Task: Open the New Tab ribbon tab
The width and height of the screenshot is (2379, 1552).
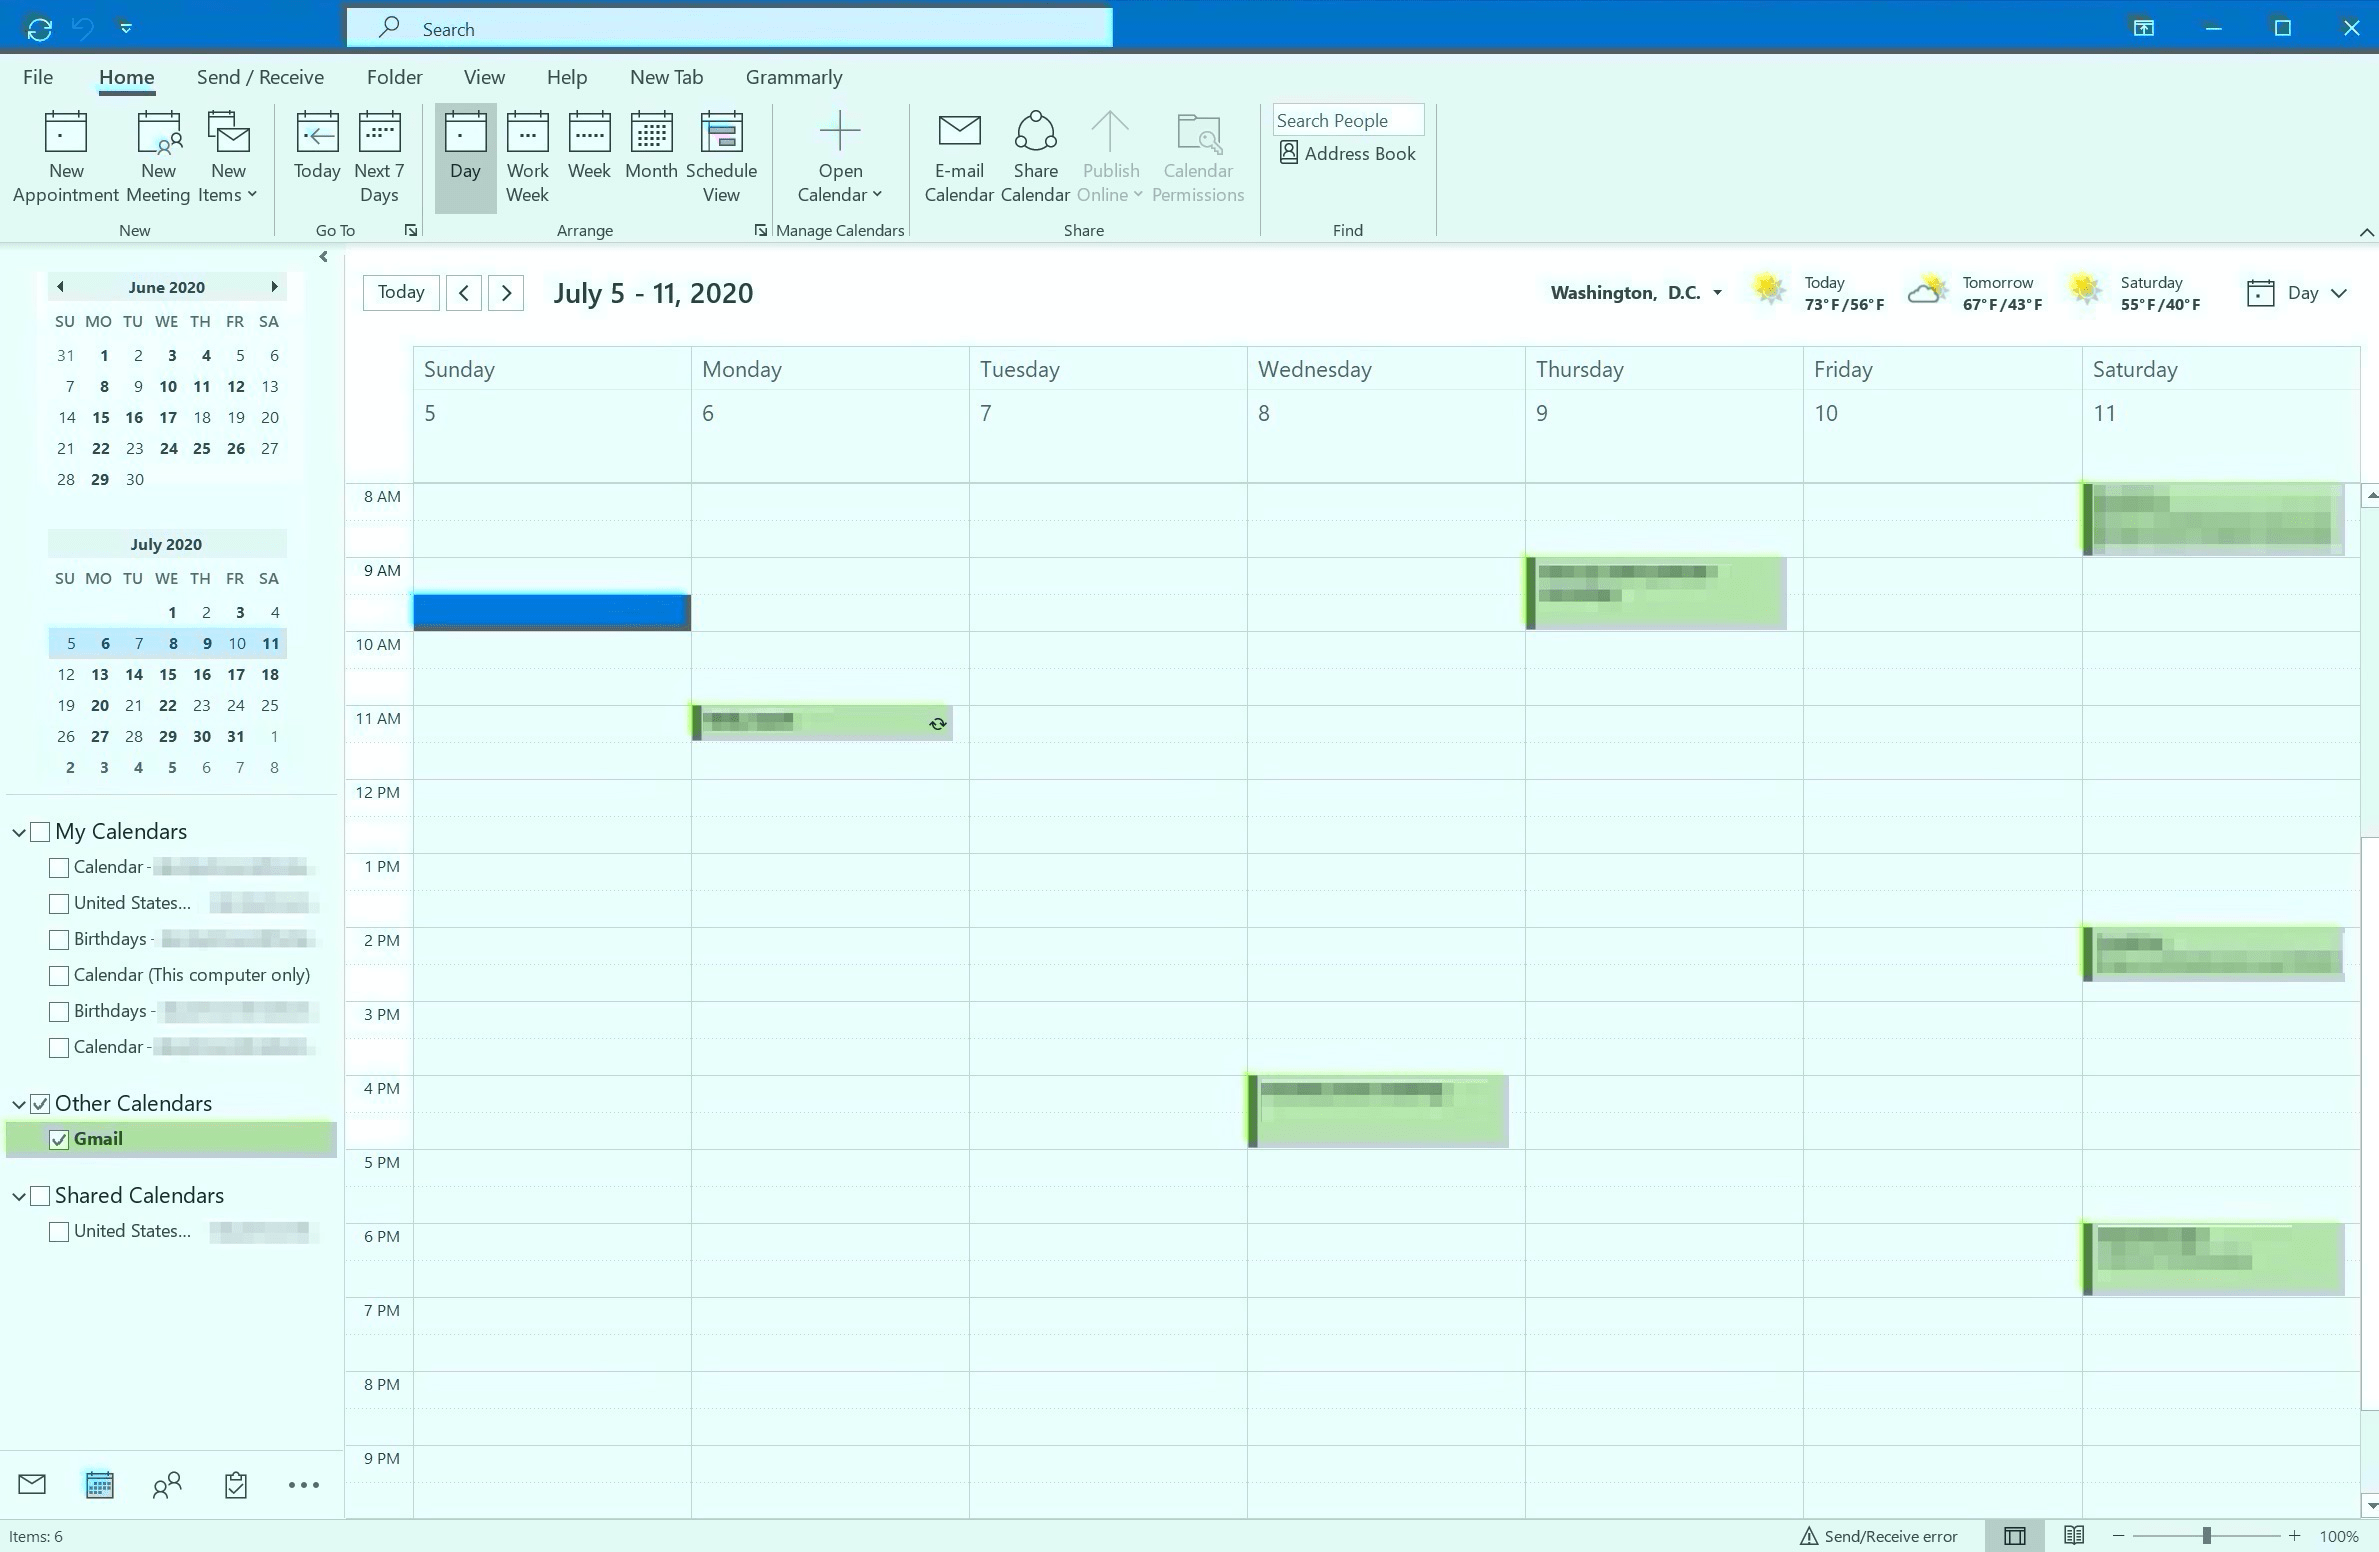Action: tap(666, 77)
